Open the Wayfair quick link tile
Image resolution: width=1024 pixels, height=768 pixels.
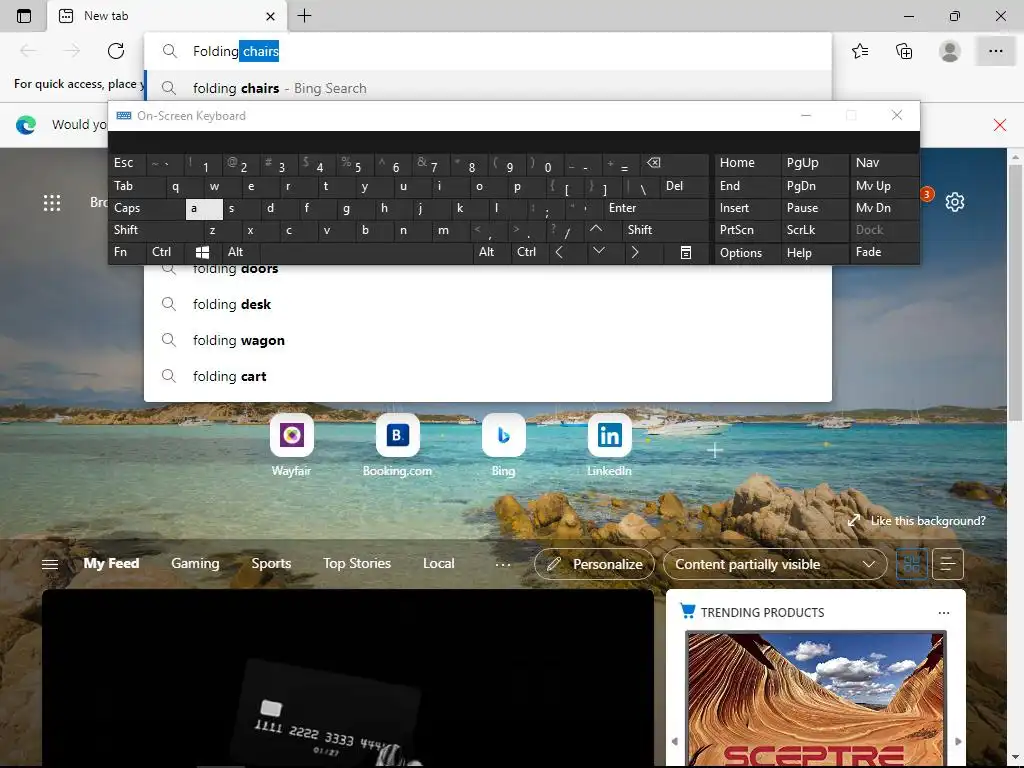pos(291,445)
